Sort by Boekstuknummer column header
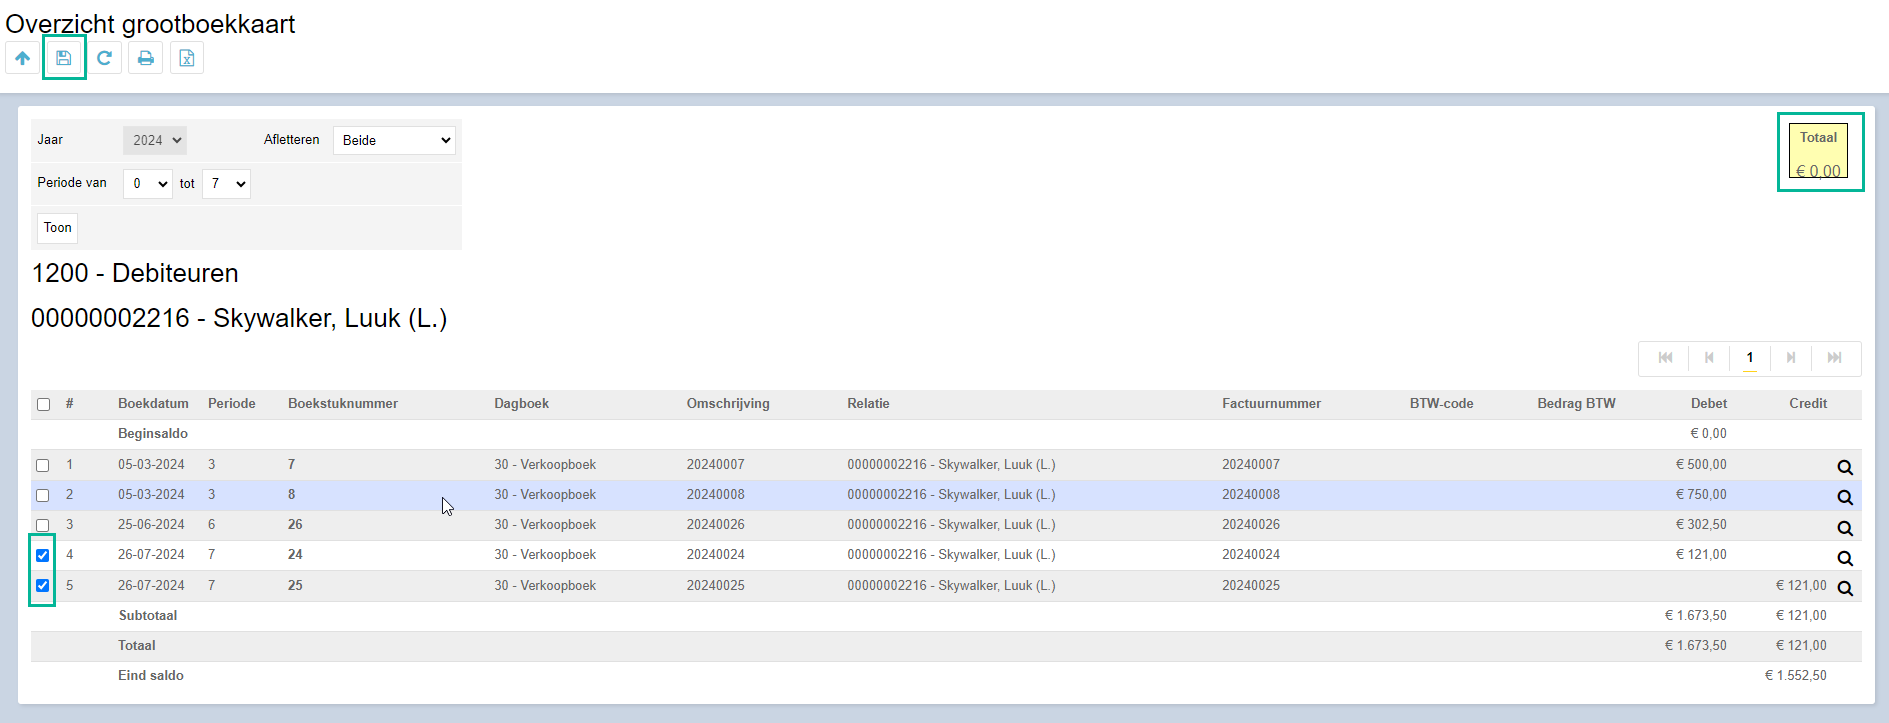This screenshot has width=1889, height=723. coord(343,404)
